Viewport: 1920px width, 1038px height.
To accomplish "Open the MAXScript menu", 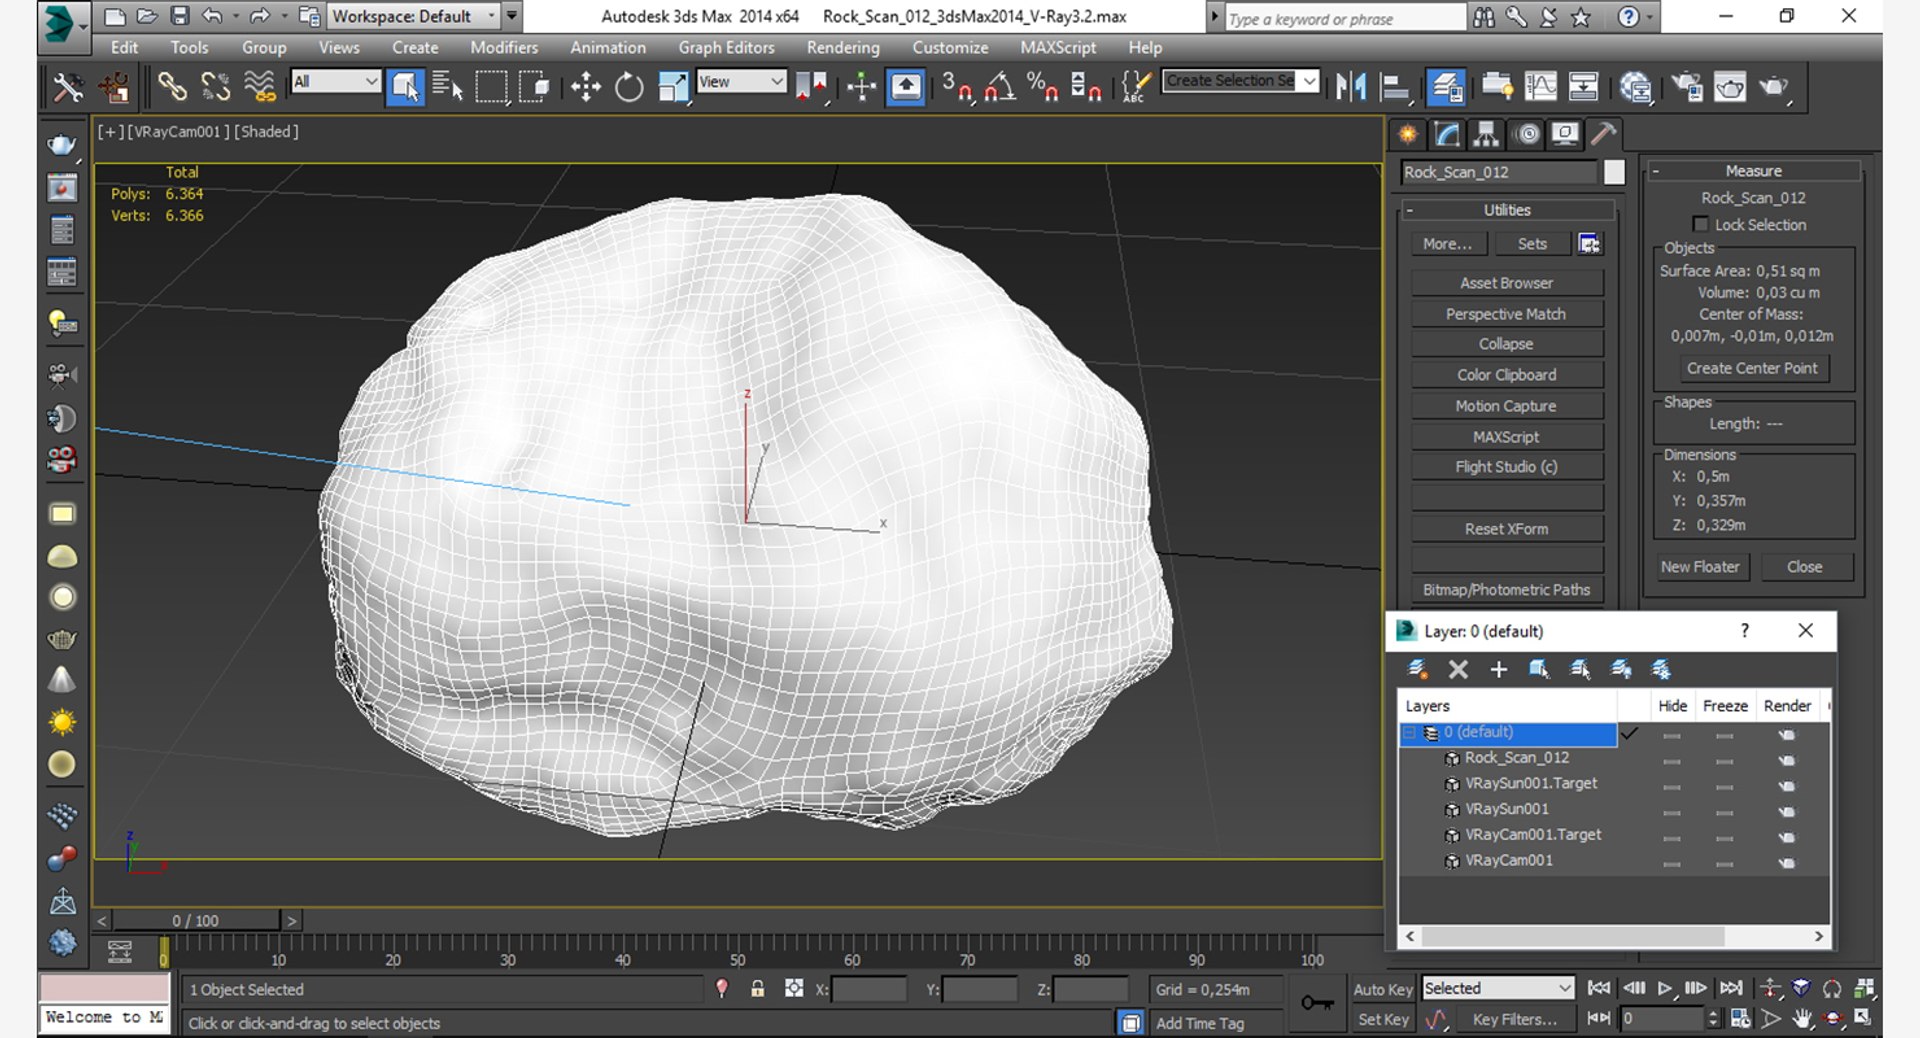I will tap(1058, 47).
